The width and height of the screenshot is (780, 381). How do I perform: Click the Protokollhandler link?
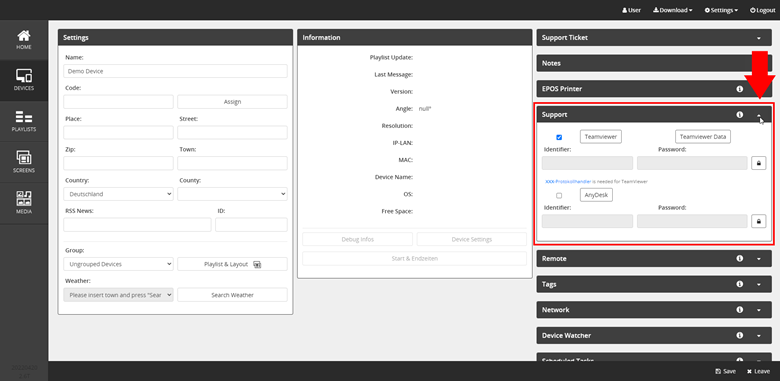tap(568, 182)
